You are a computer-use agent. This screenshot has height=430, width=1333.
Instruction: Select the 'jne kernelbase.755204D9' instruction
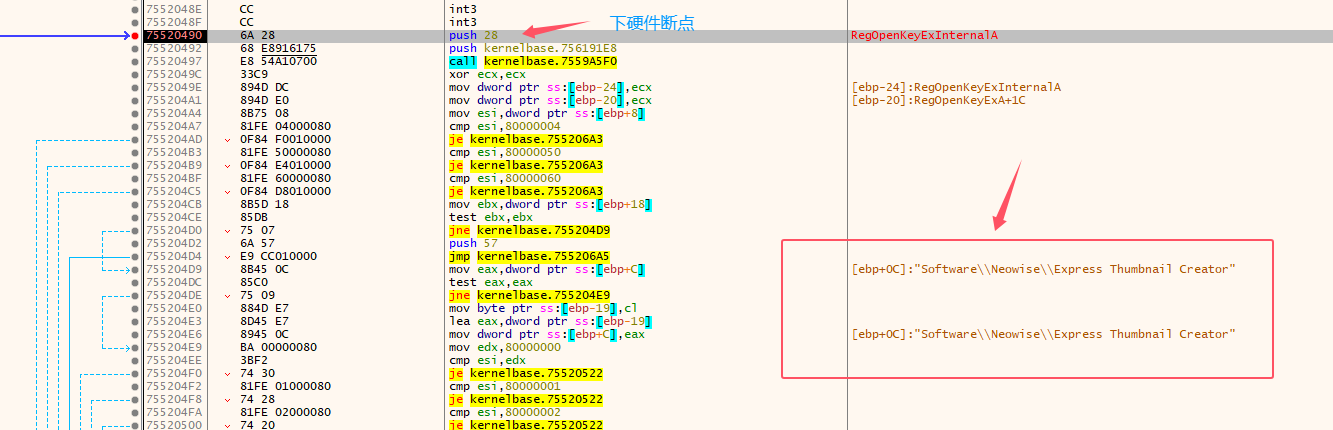pyautogui.click(x=530, y=231)
